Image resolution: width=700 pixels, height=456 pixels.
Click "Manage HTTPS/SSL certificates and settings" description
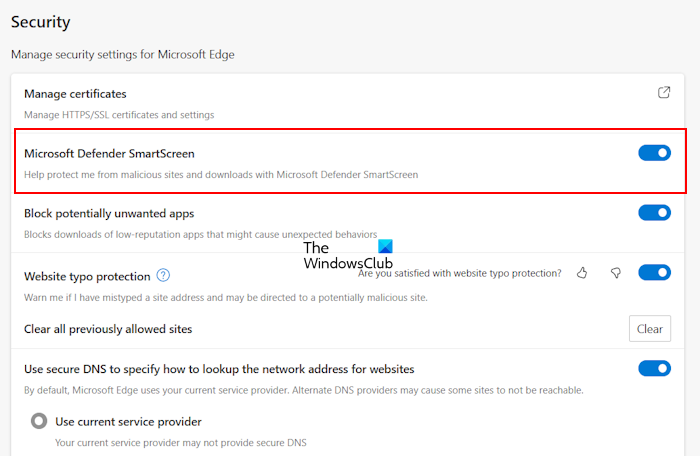[x=119, y=115]
